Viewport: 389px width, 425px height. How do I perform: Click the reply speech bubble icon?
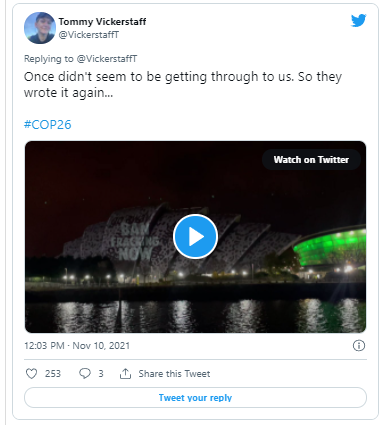85,374
